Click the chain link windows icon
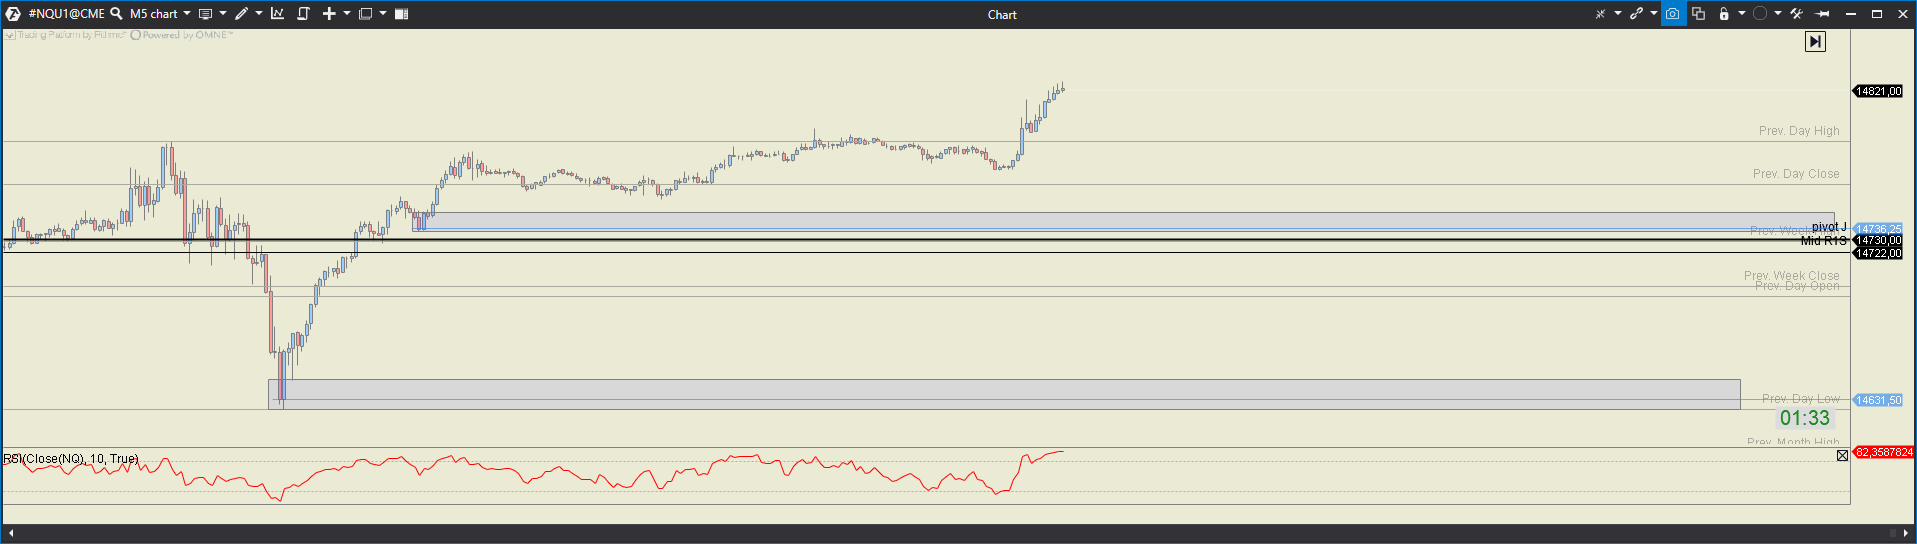The height and width of the screenshot is (544, 1917). (1636, 14)
